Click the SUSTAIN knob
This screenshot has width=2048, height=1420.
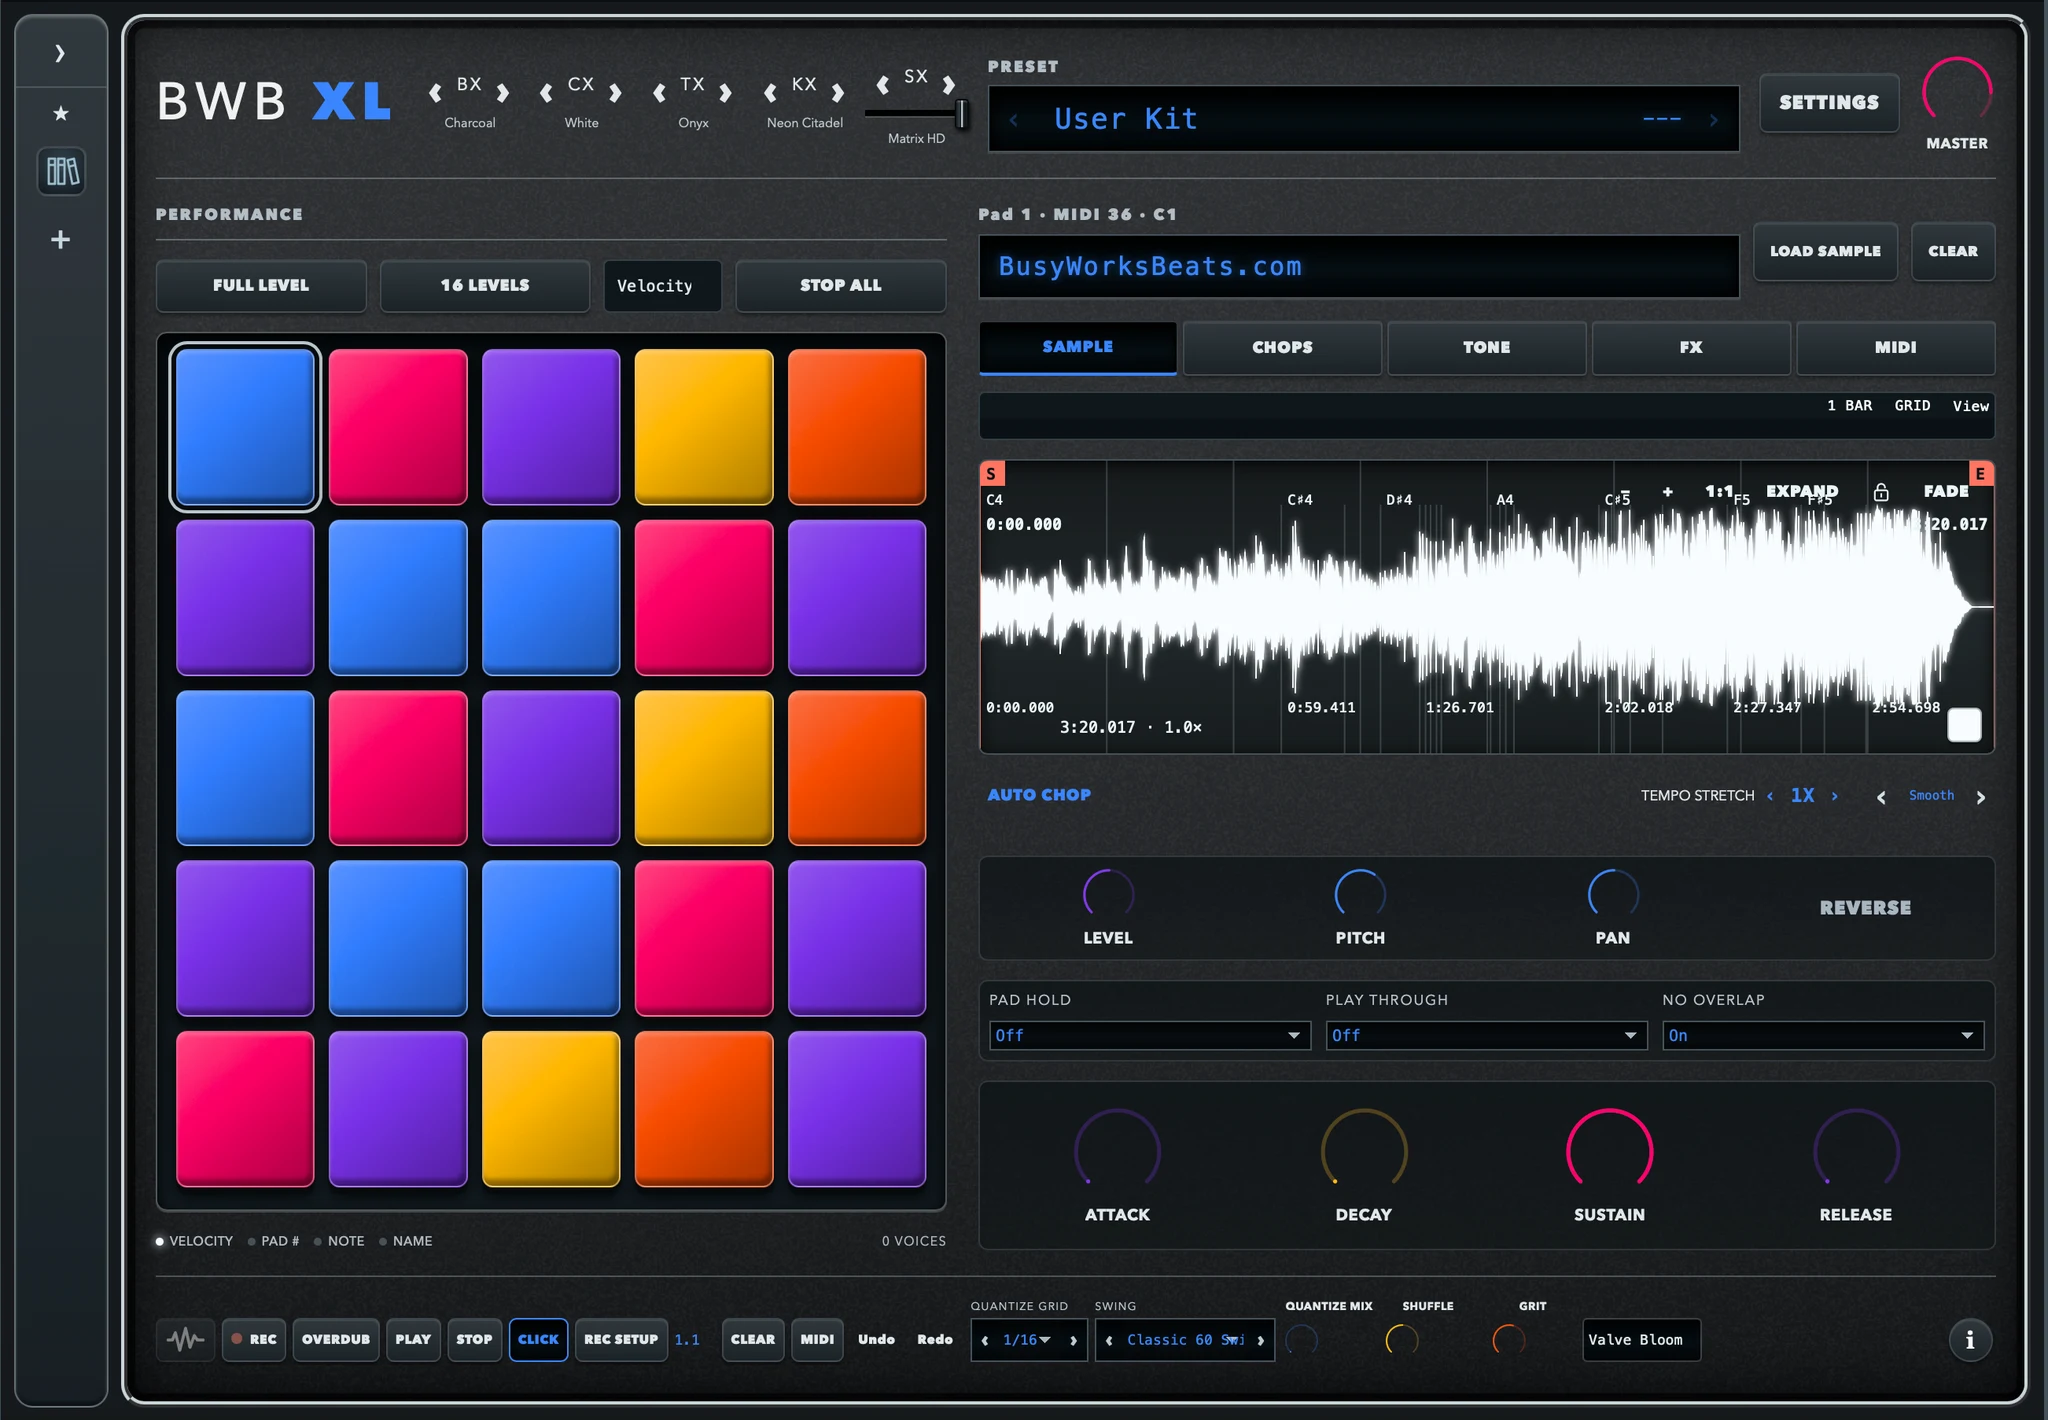coord(1609,1151)
